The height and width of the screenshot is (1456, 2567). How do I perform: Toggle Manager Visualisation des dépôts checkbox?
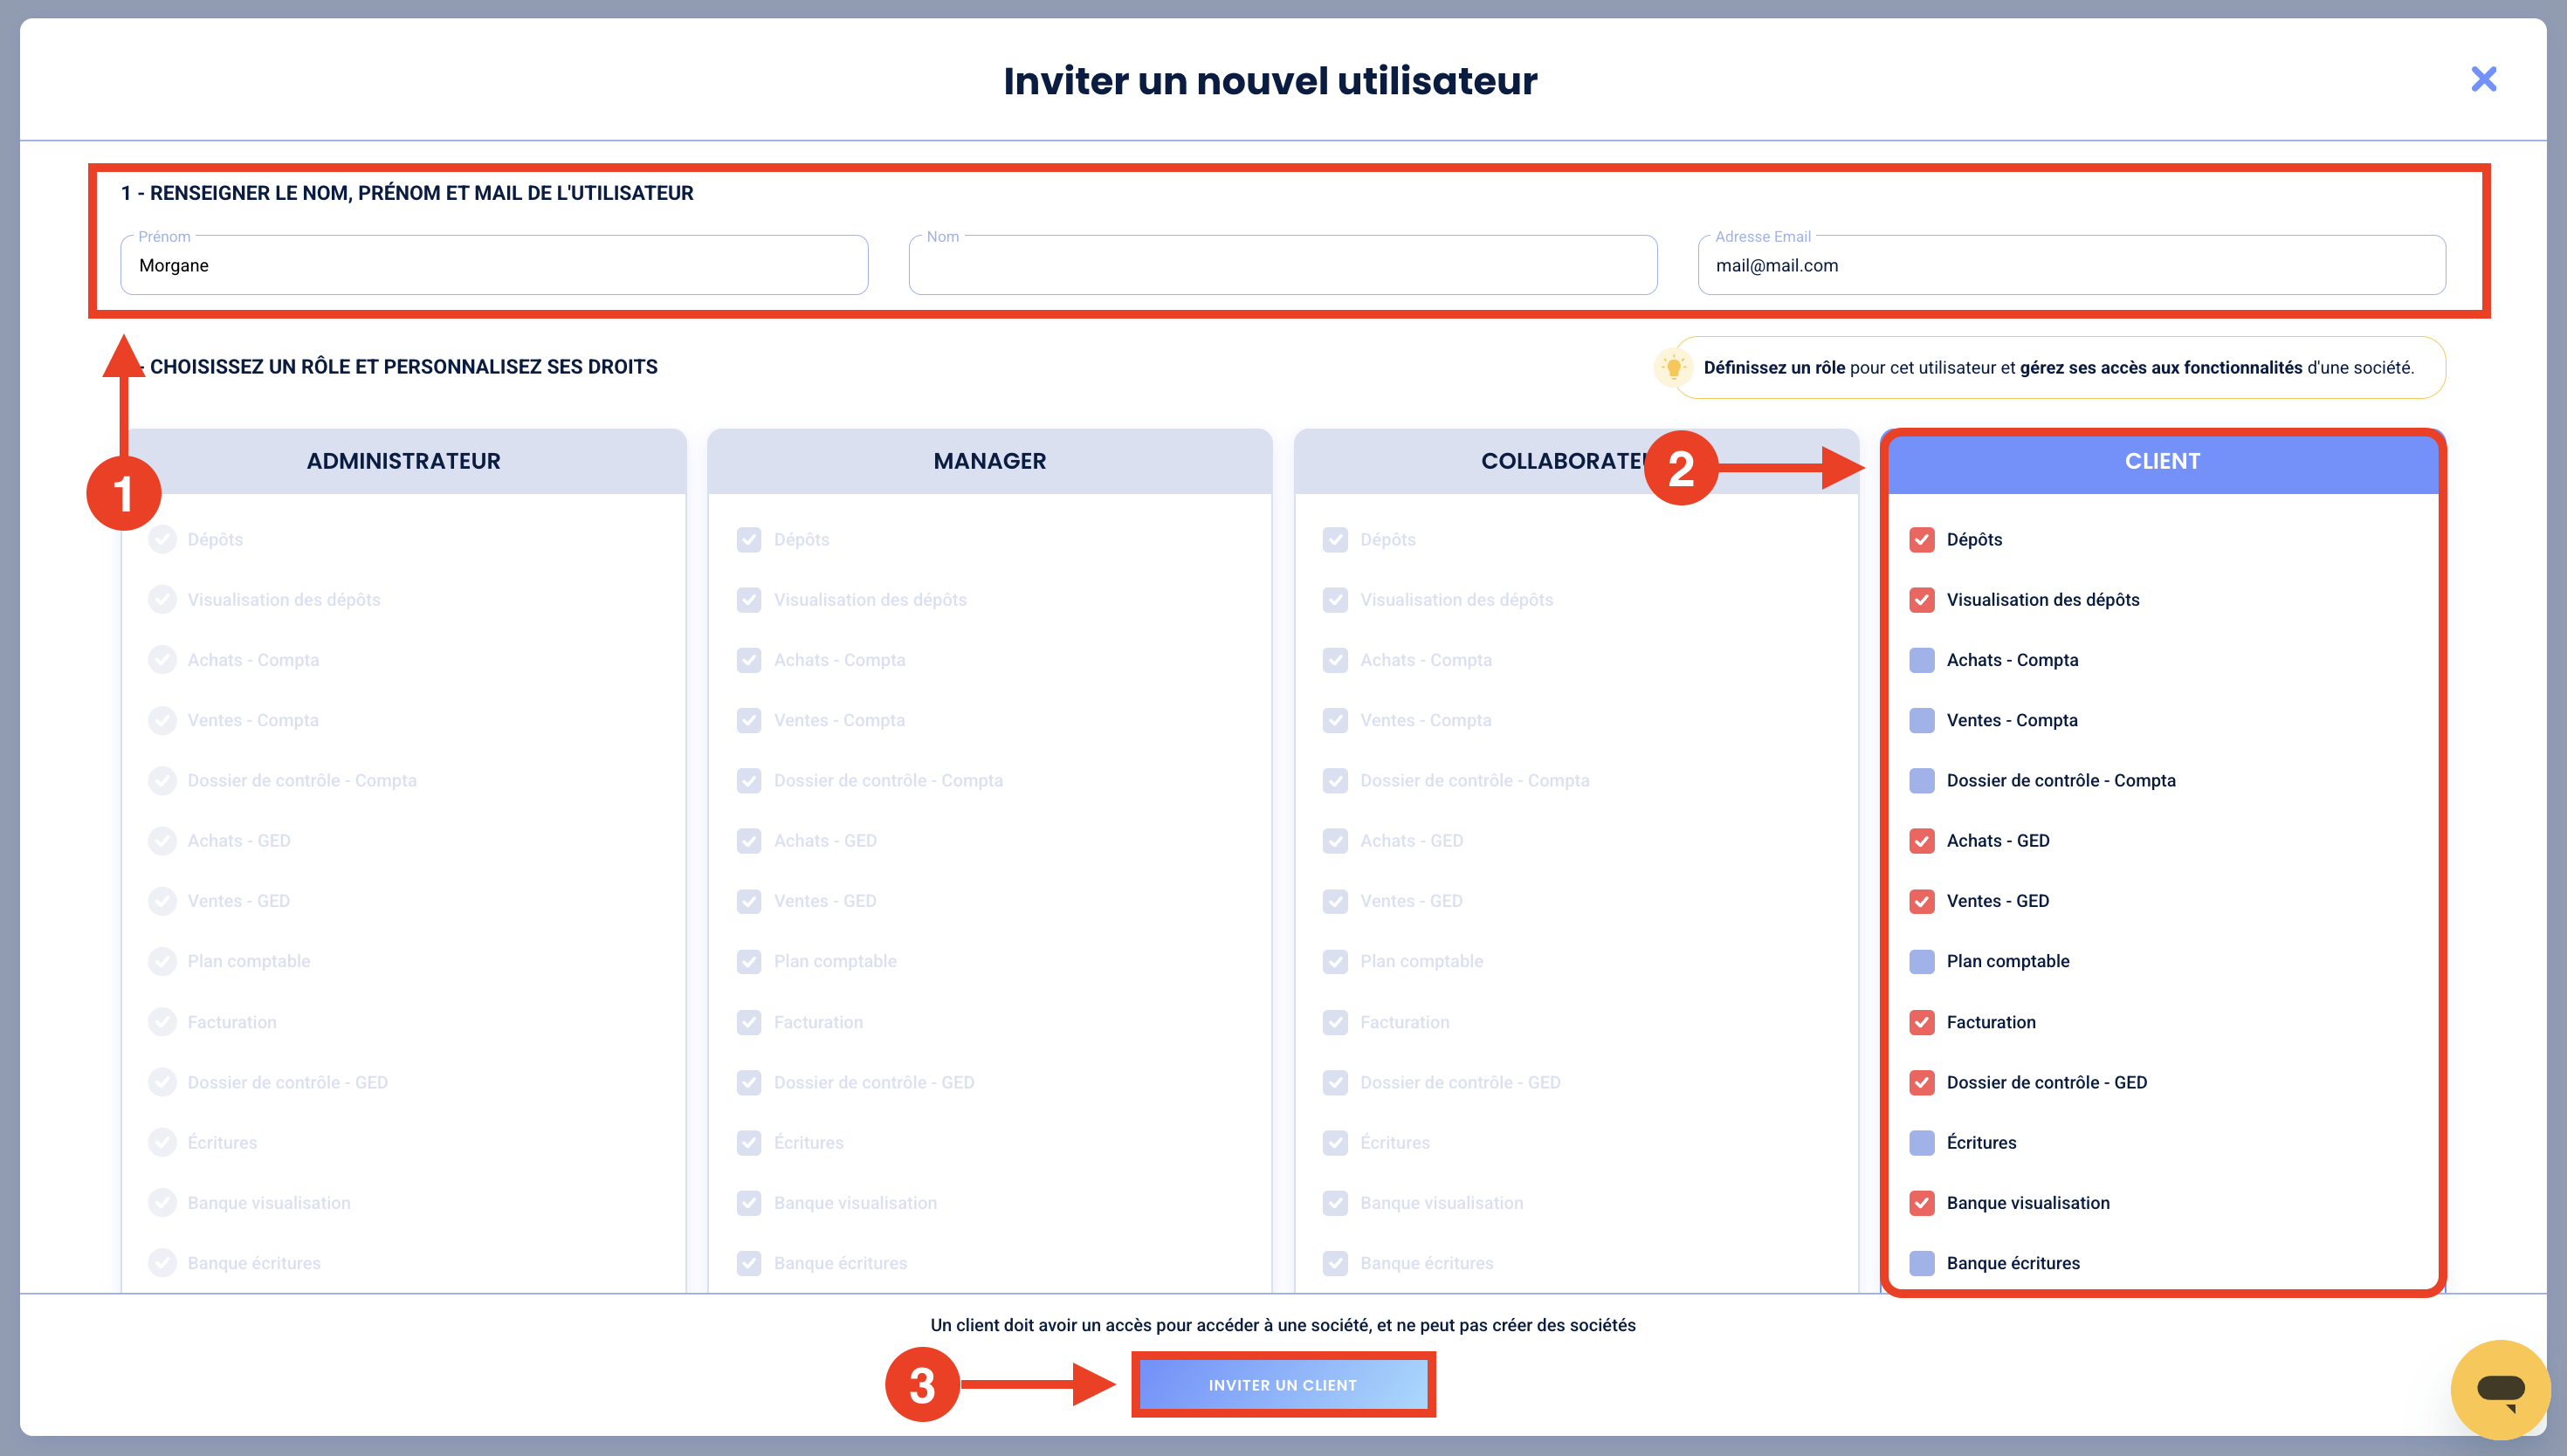749,600
